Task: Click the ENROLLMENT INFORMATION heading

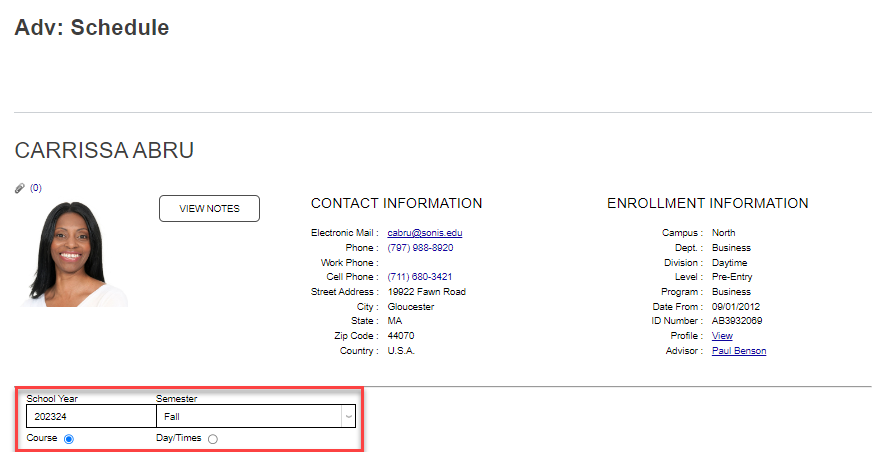Action: click(708, 203)
